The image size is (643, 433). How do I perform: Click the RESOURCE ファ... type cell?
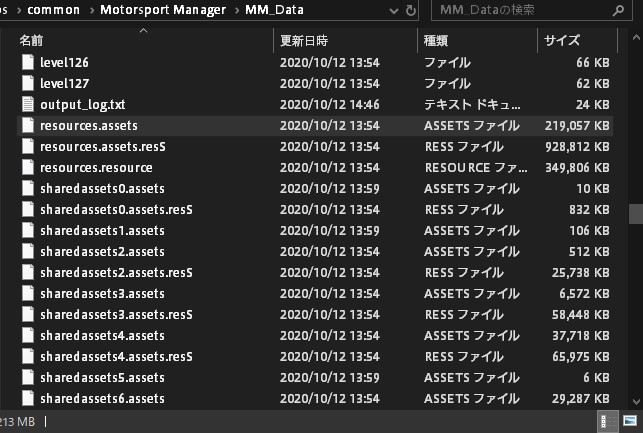[476, 167]
